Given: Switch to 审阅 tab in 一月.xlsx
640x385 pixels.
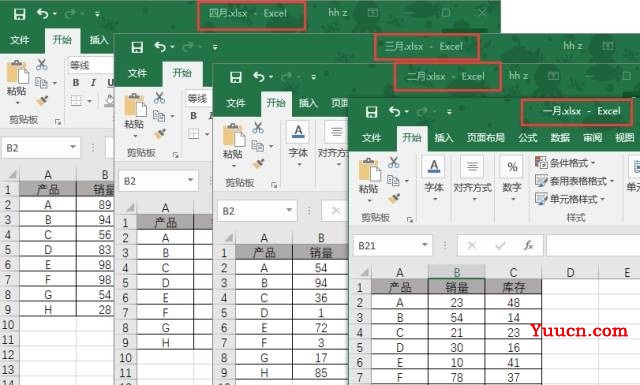Looking at the screenshot, I should (592, 138).
